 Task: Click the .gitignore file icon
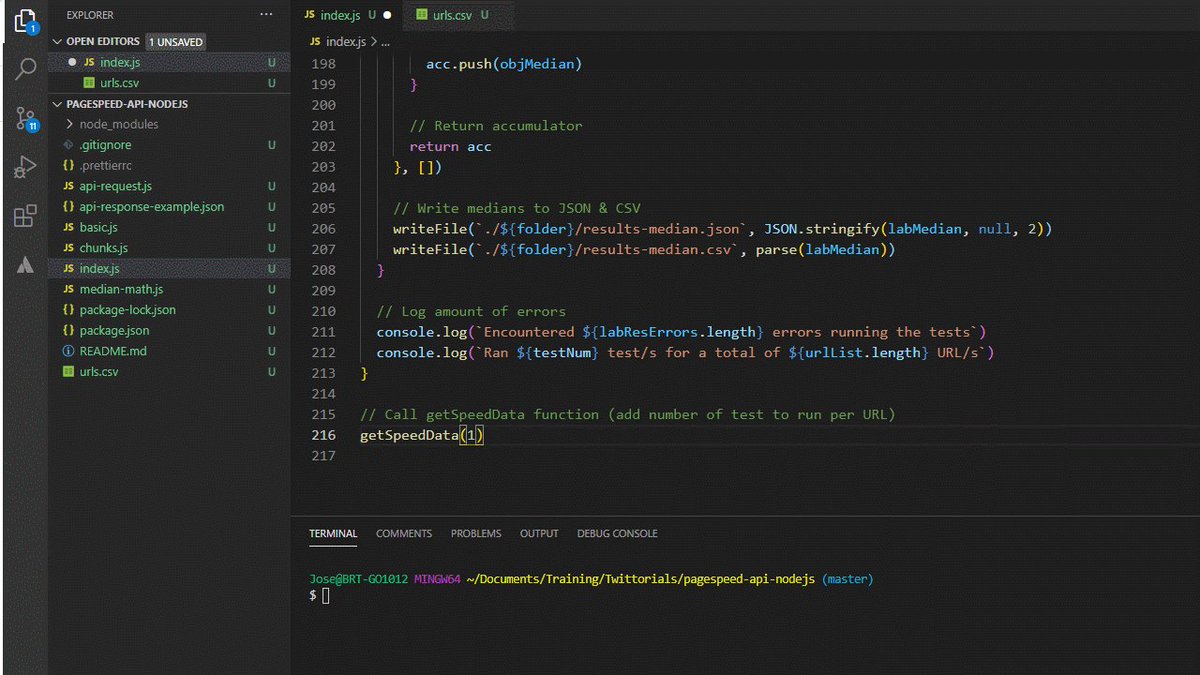[x=68, y=145]
